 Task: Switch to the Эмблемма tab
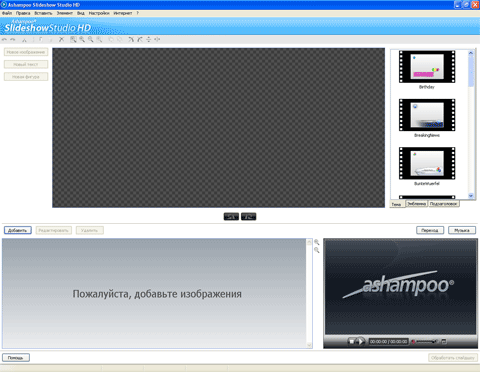(417, 204)
